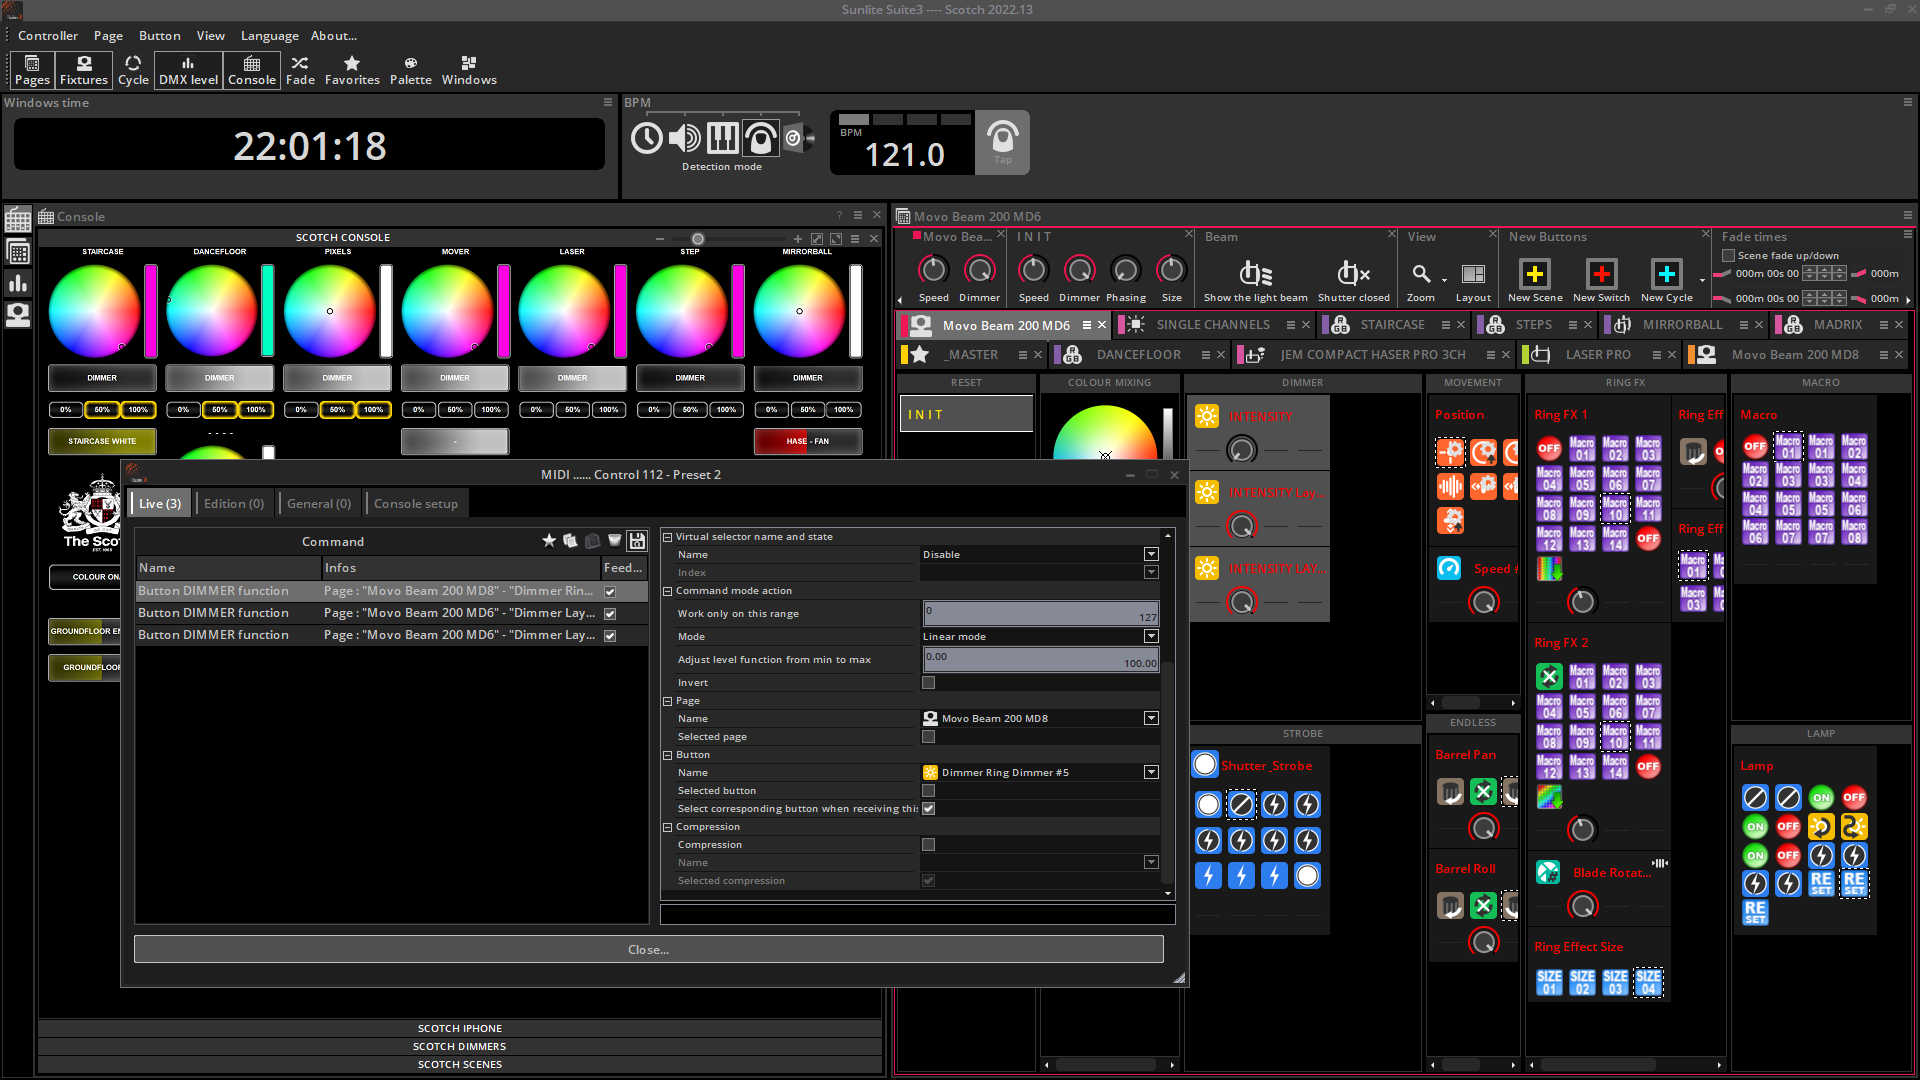Open the virtual selector Name dropdown showing Disable
The image size is (1920, 1080).
point(1151,555)
